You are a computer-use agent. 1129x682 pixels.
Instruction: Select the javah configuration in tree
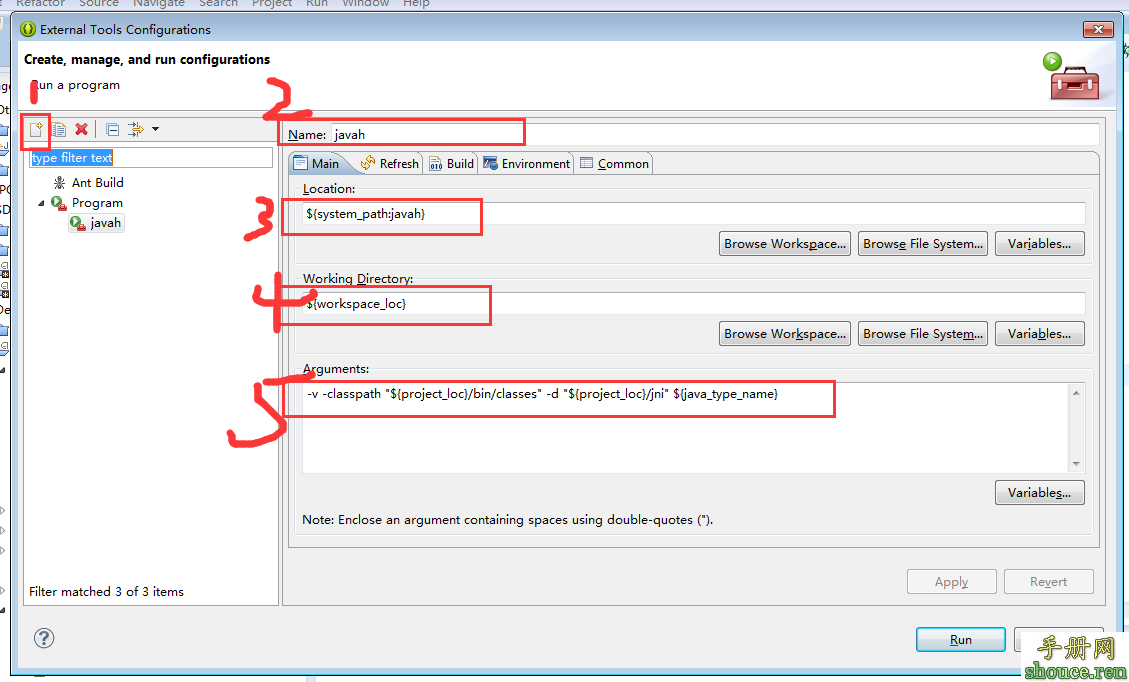[x=104, y=223]
